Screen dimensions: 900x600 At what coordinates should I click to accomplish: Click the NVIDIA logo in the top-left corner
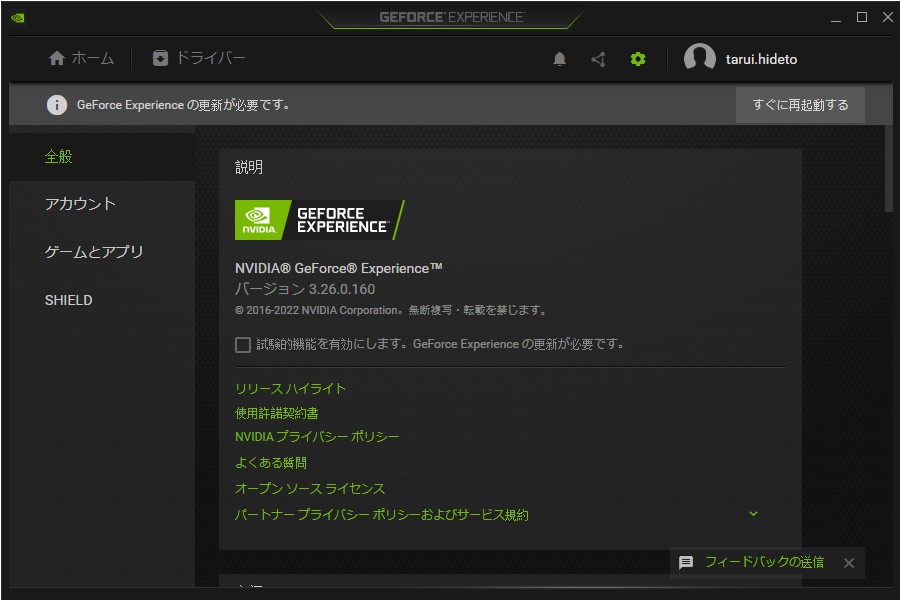coord(16,17)
